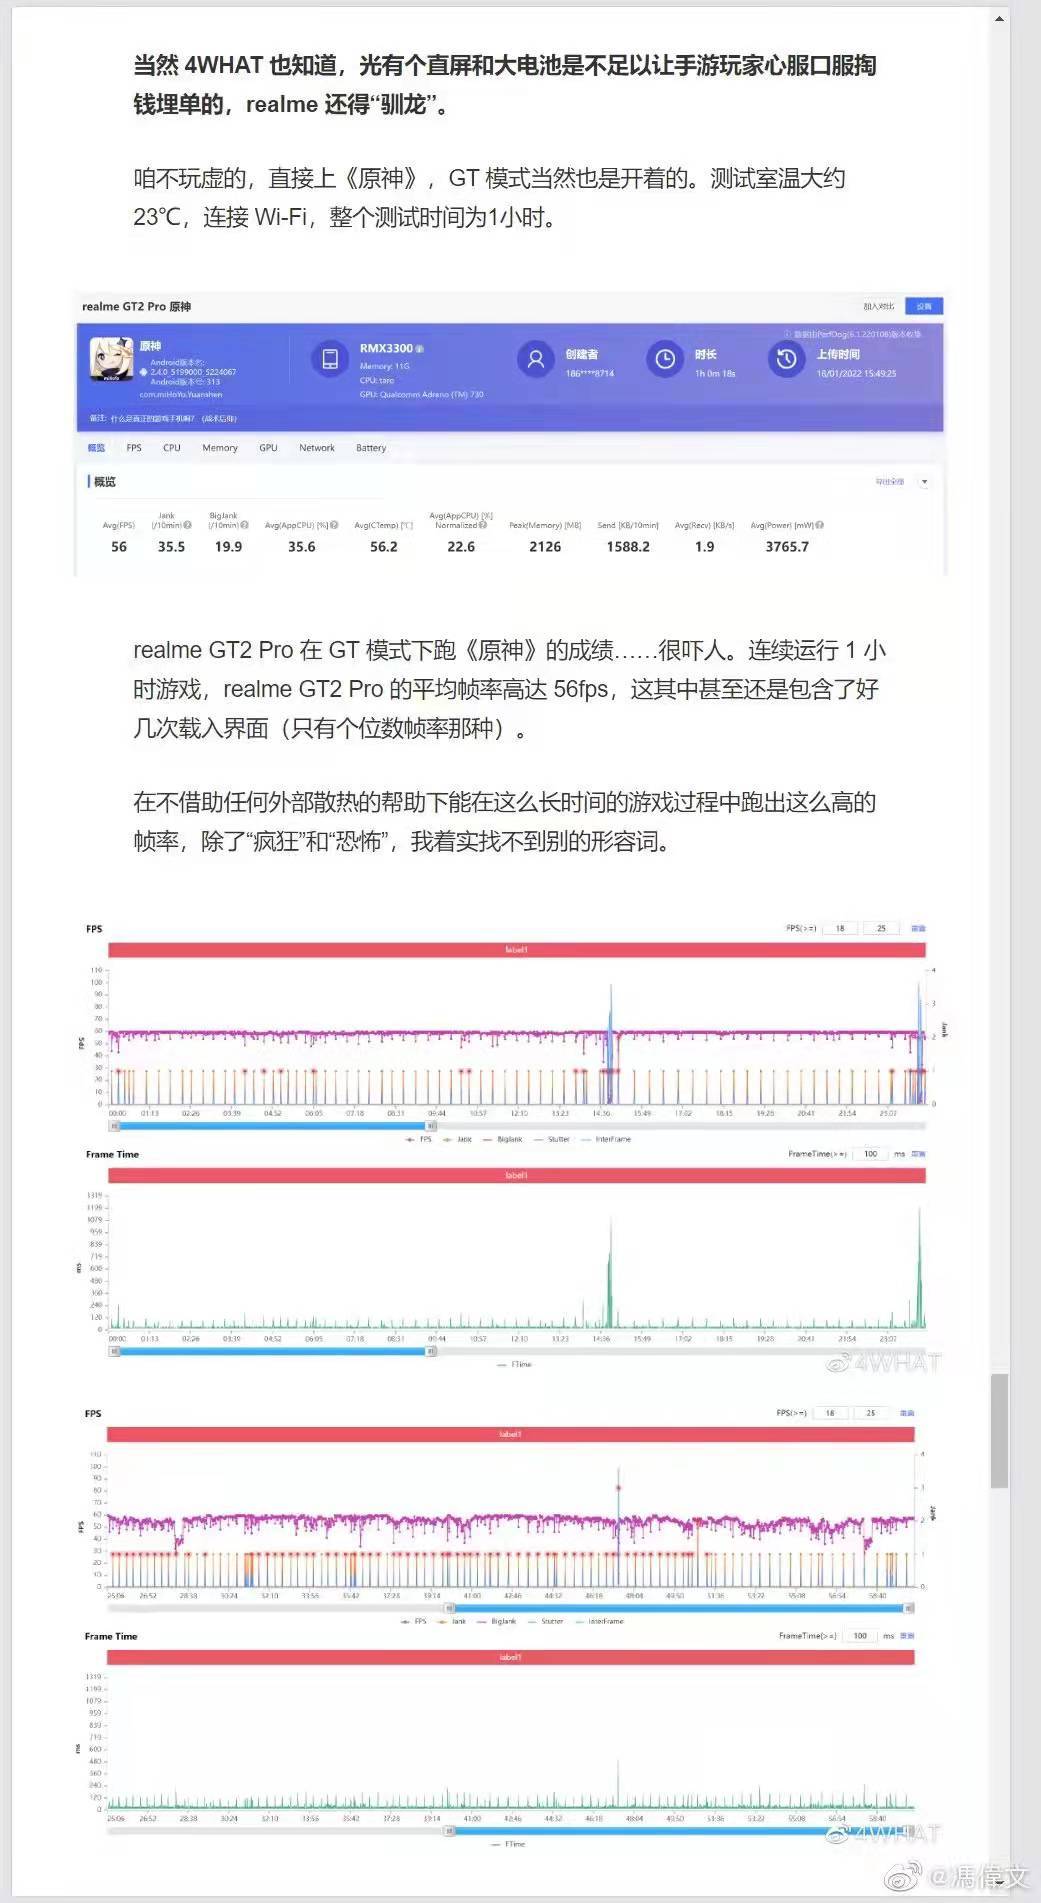The width and height of the screenshot is (1041, 1903).
Task: Click the reset link of the 00:00 FPS chart
Action: (918, 929)
